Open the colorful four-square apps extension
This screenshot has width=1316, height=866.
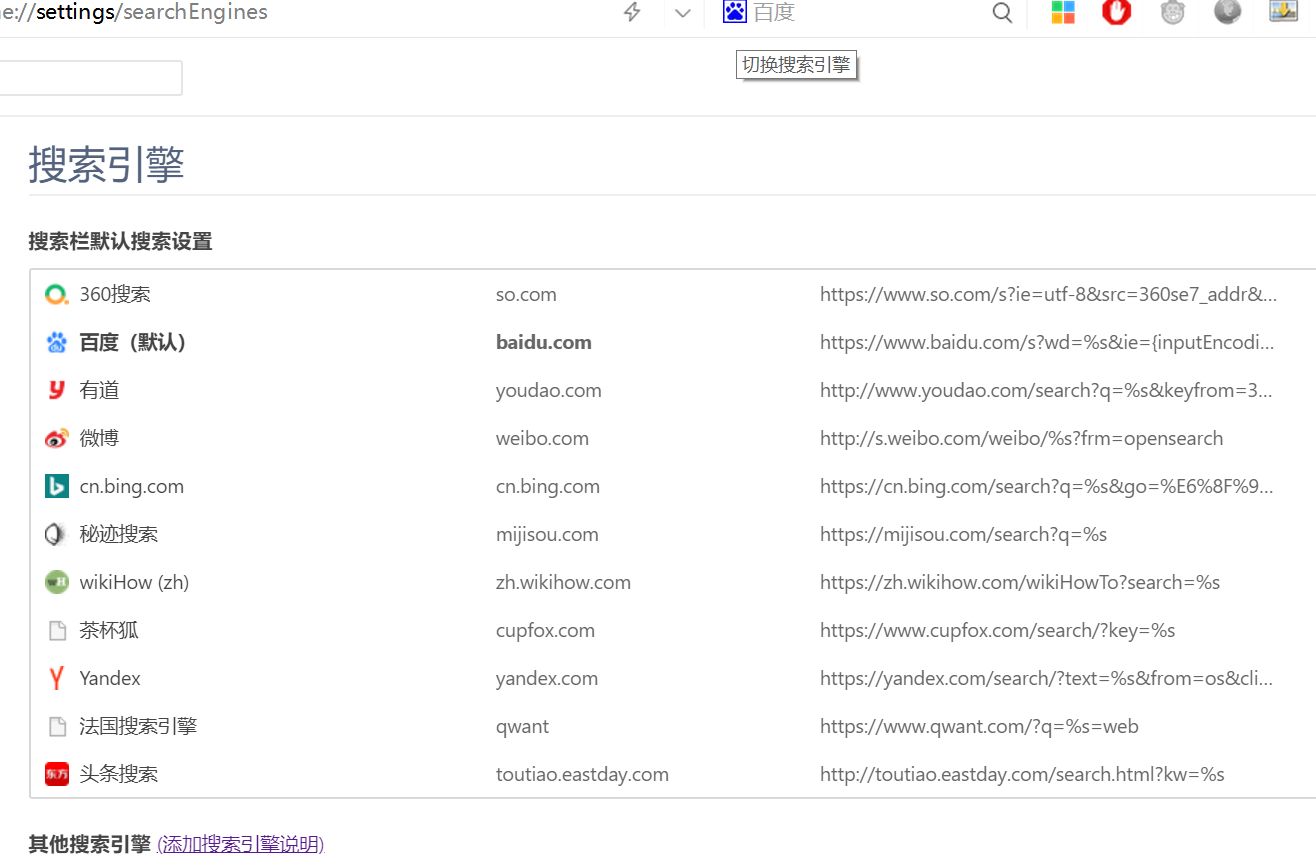pos(1063,13)
